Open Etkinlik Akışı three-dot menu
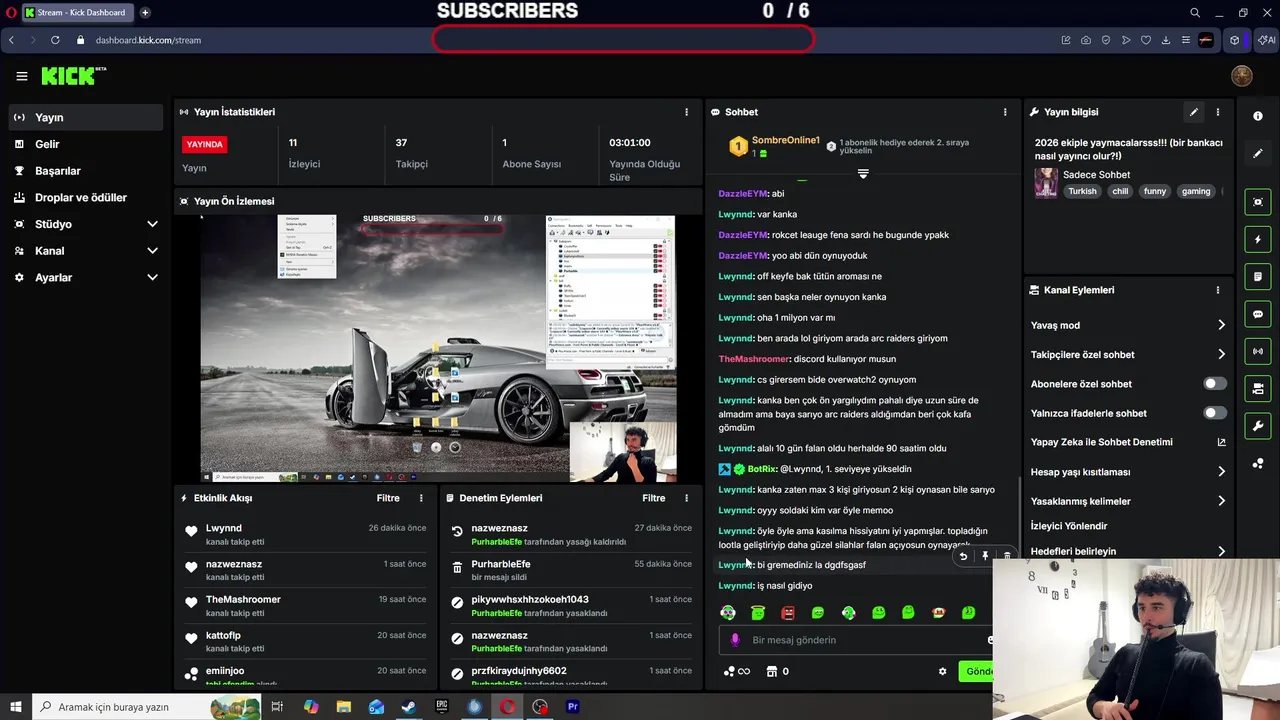Viewport: 1280px width, 720px height. tap(421, 498)
